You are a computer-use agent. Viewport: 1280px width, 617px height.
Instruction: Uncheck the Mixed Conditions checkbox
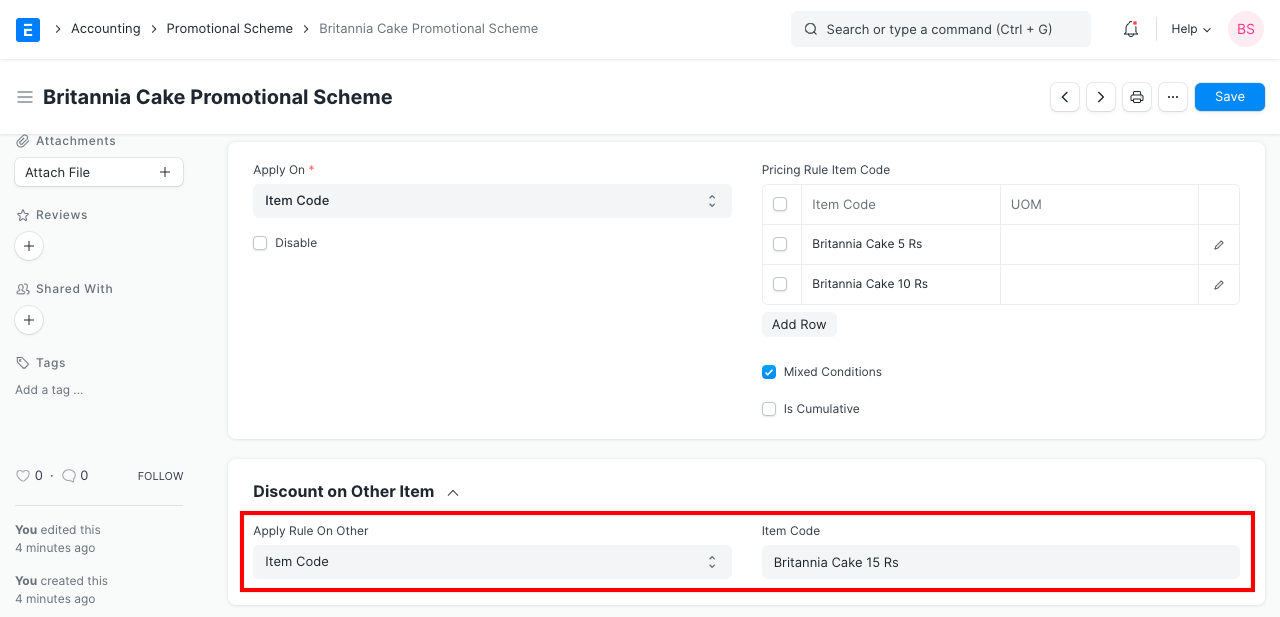click(768, 371)
